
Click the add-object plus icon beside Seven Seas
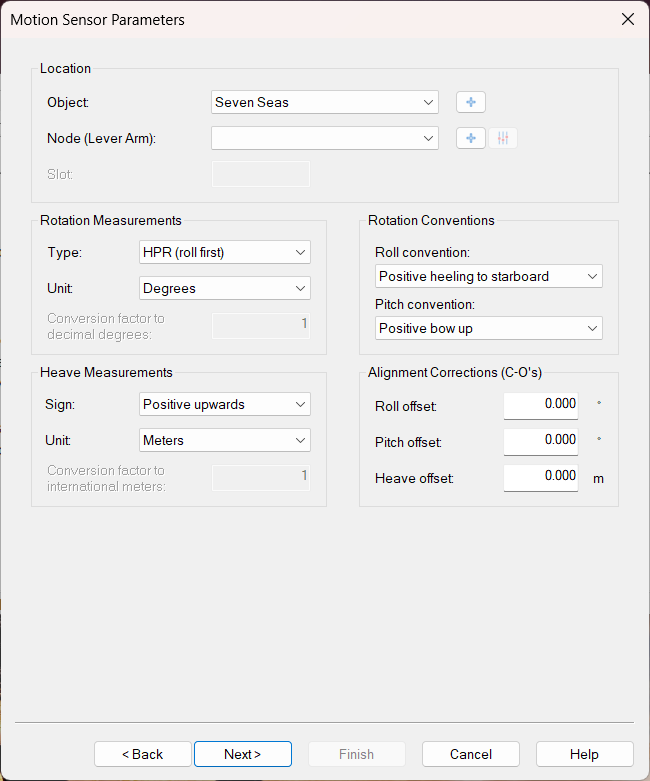470,102
